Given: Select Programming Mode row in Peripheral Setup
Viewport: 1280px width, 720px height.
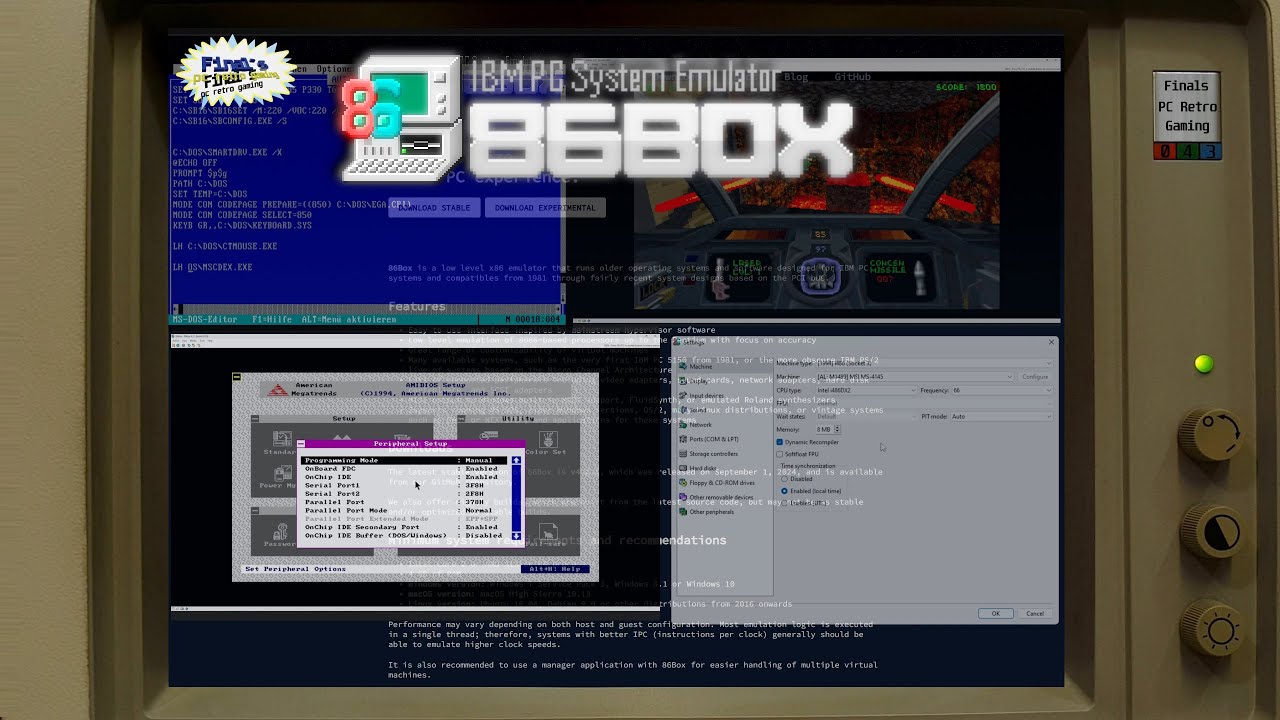Looking at the screenshot, I should pyautogui.click(x=404, y=460).
